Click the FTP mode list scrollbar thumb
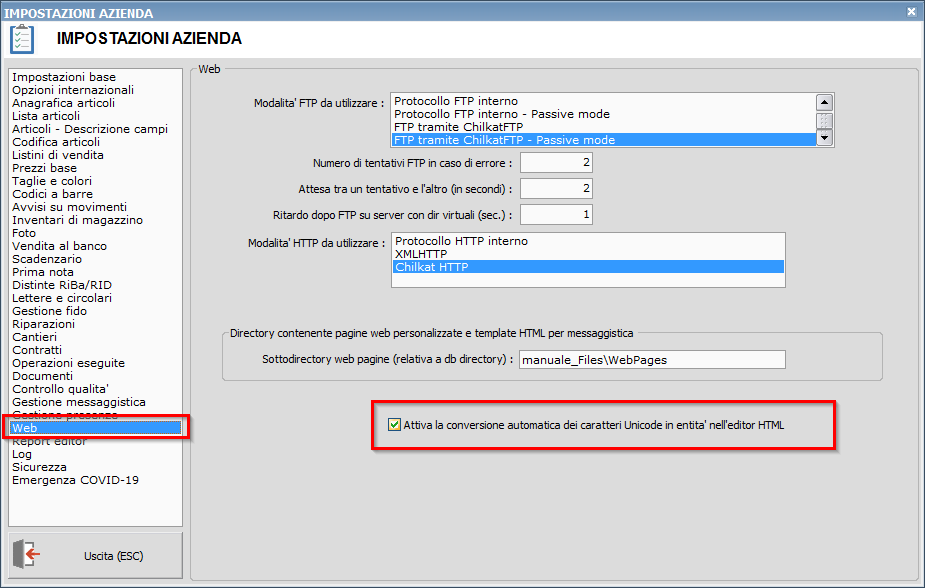 824,121
